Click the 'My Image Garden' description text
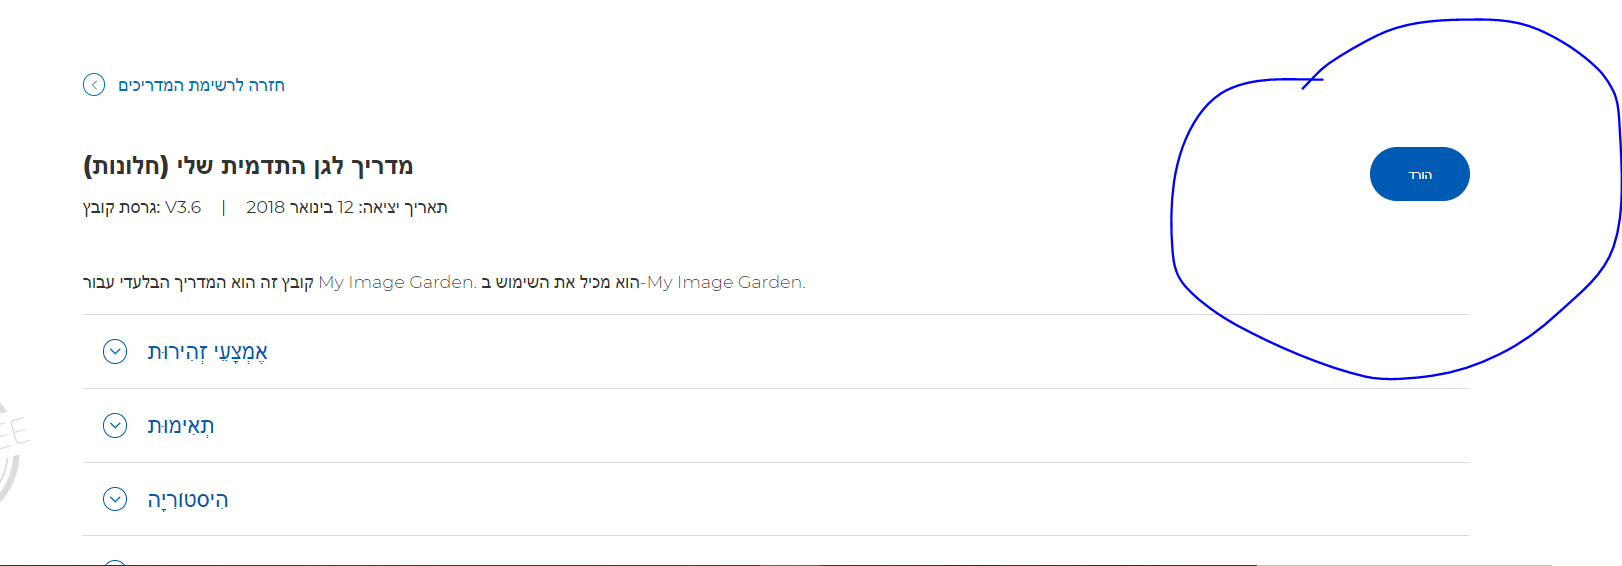The image size is (1622, 566). pyautogui.click(x=396, y=282)
